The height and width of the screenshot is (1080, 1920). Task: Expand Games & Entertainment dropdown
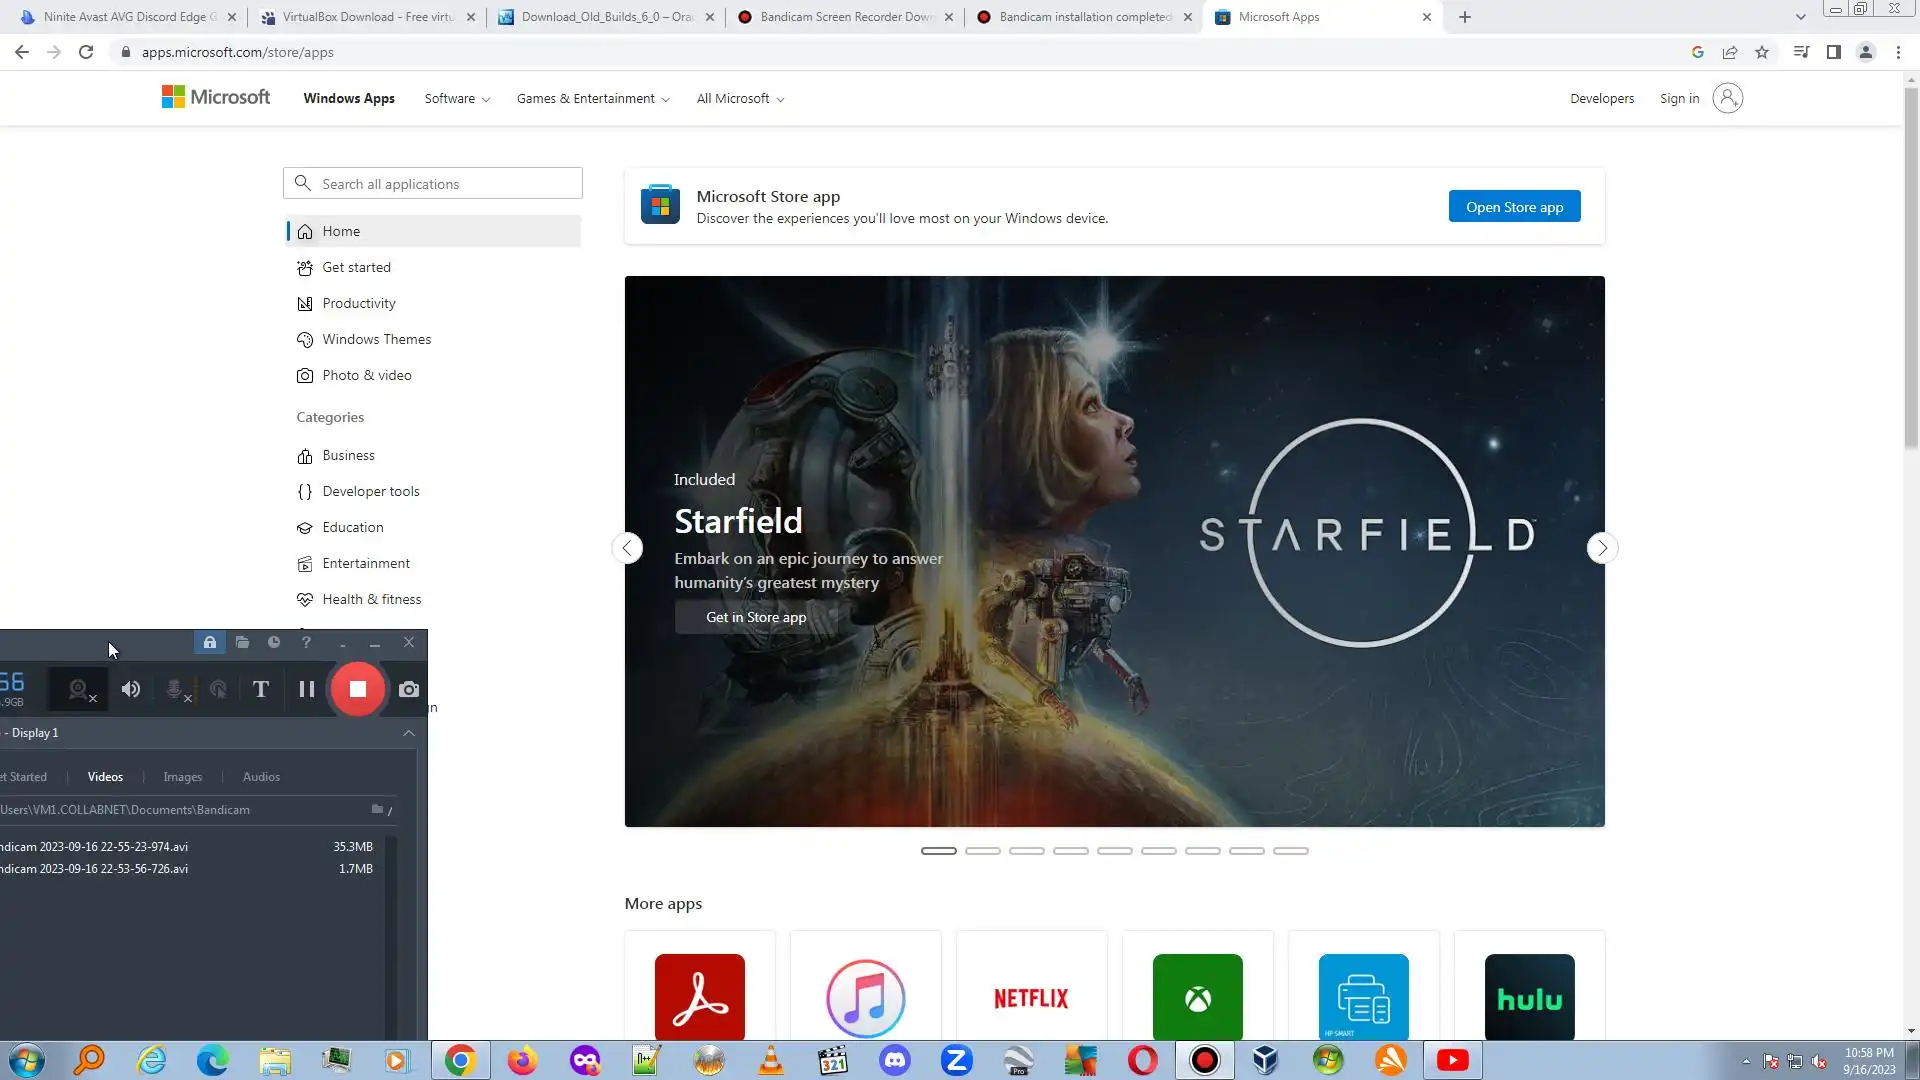point(593,99)
